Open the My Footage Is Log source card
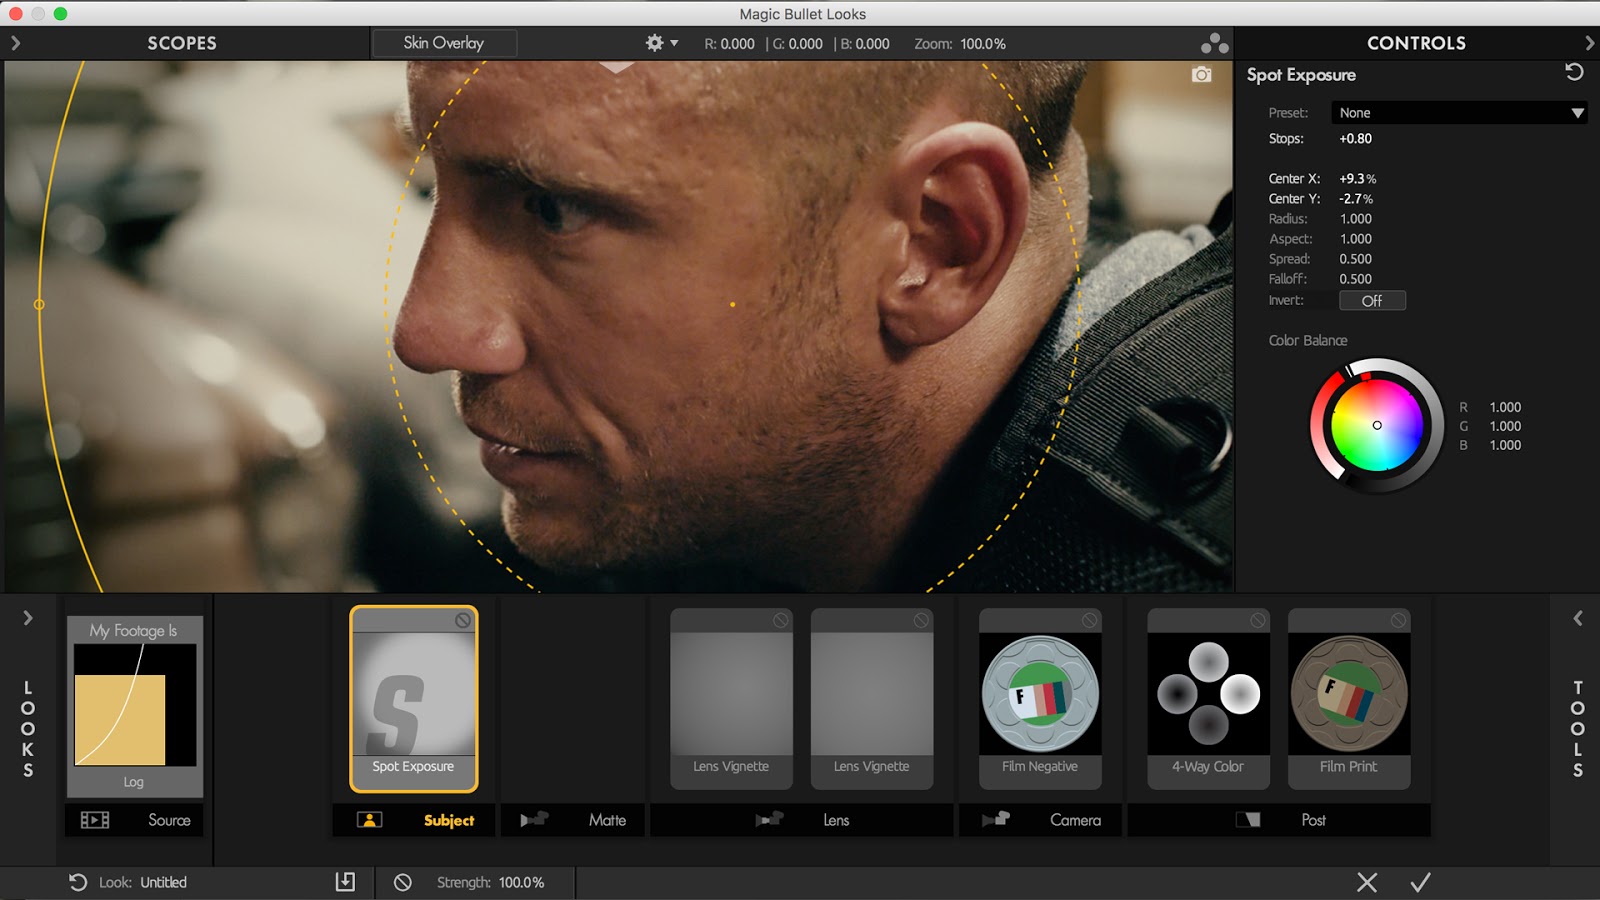 click(135, 706)
